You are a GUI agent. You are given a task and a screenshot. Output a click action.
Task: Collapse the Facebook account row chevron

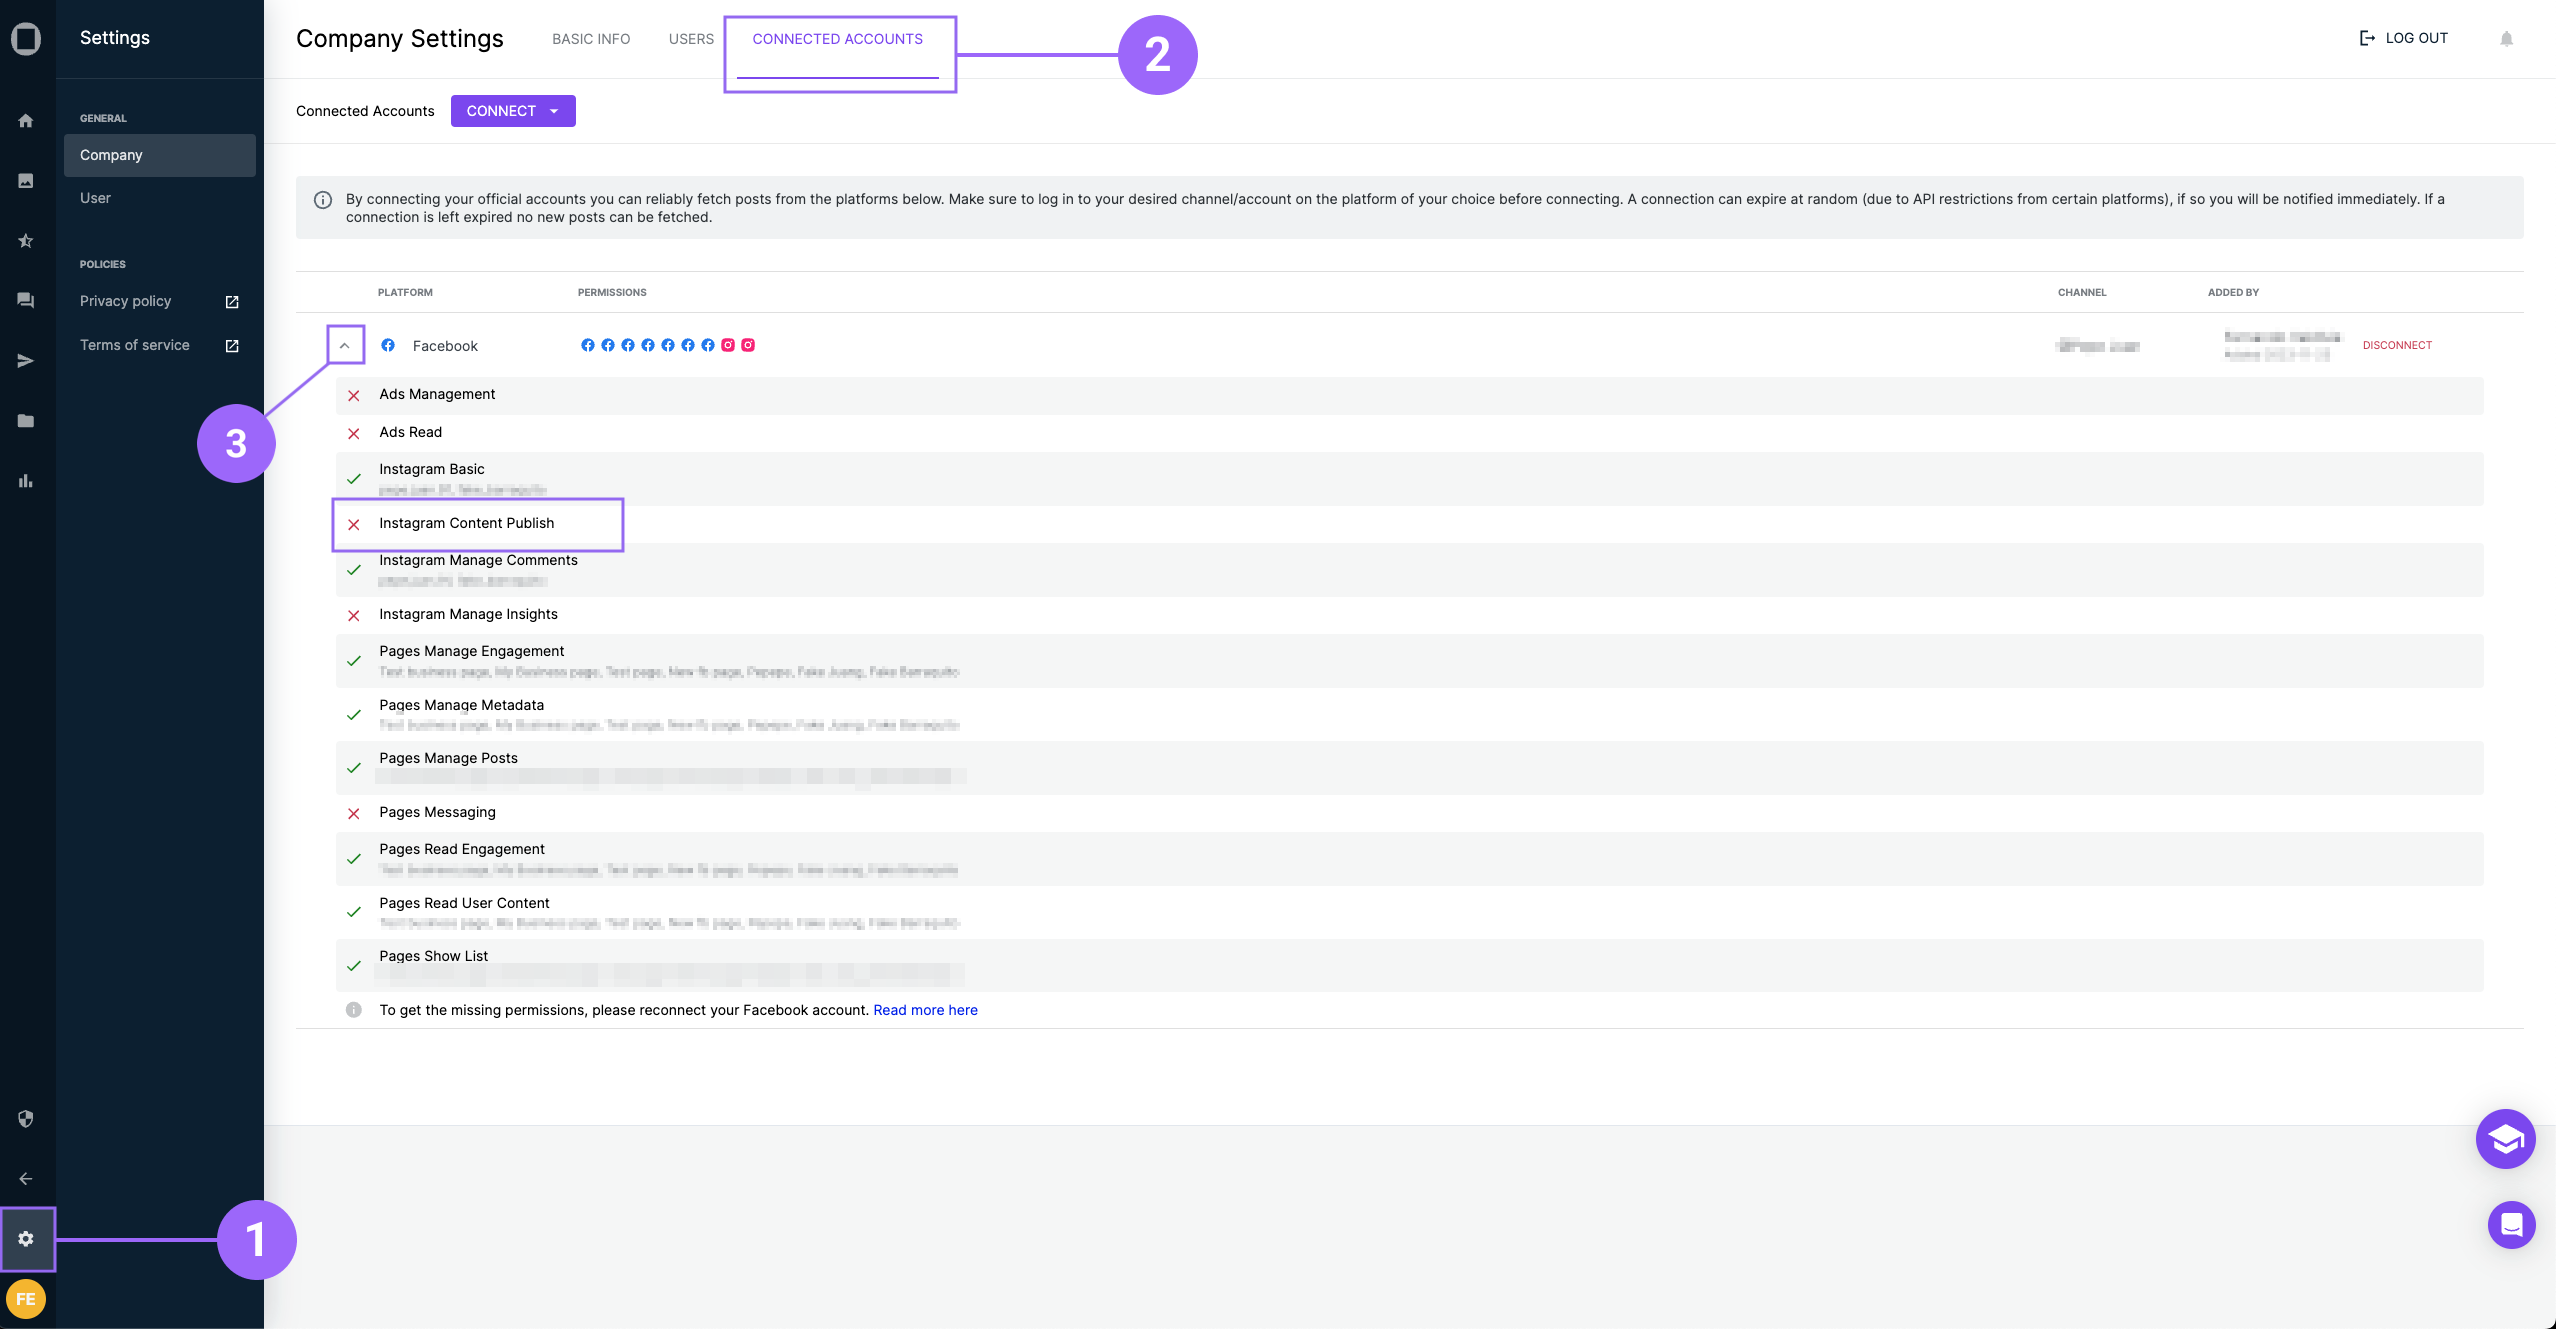344,346
